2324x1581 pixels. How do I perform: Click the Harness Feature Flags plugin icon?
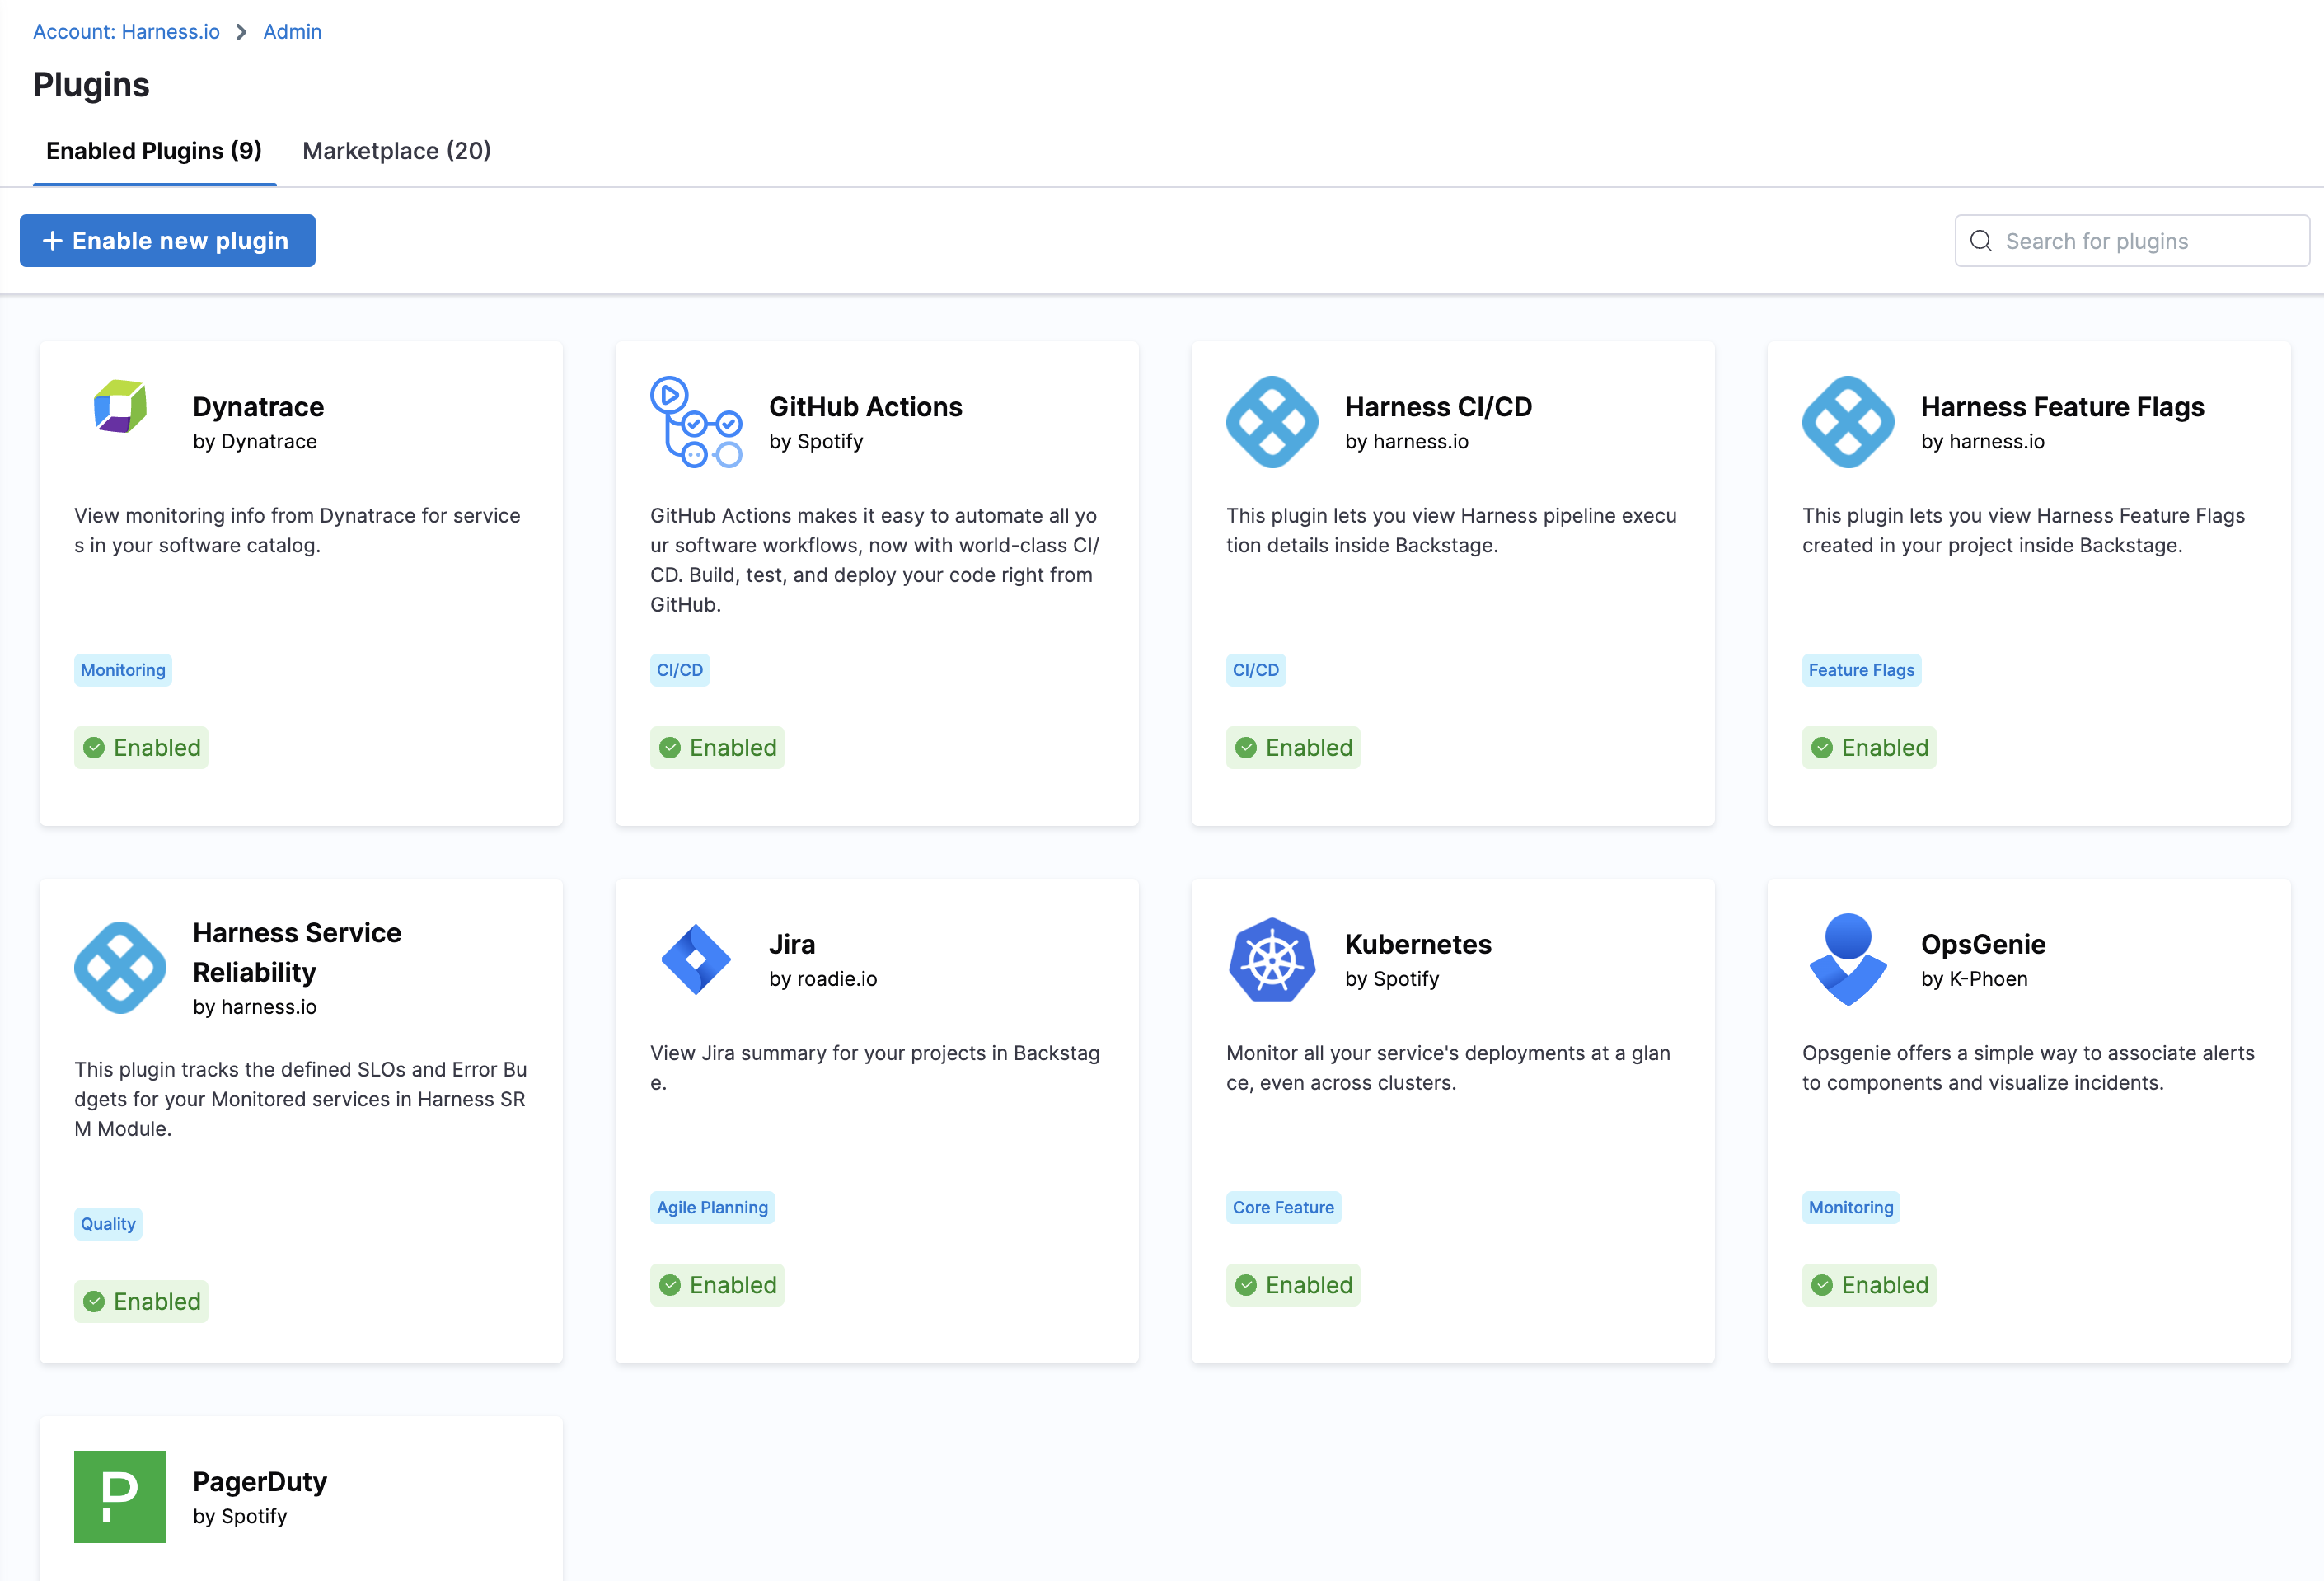[1848, 421]
